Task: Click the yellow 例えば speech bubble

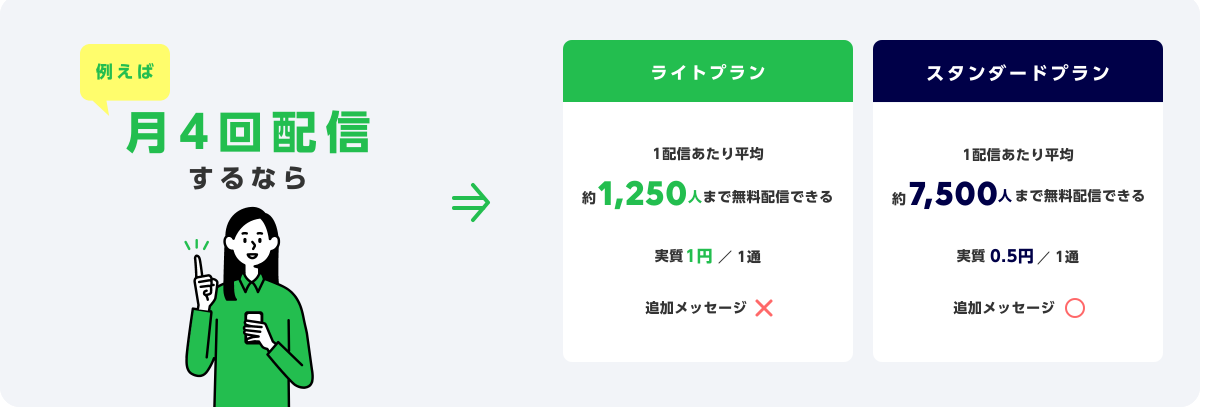Action: tap(125, 77)
